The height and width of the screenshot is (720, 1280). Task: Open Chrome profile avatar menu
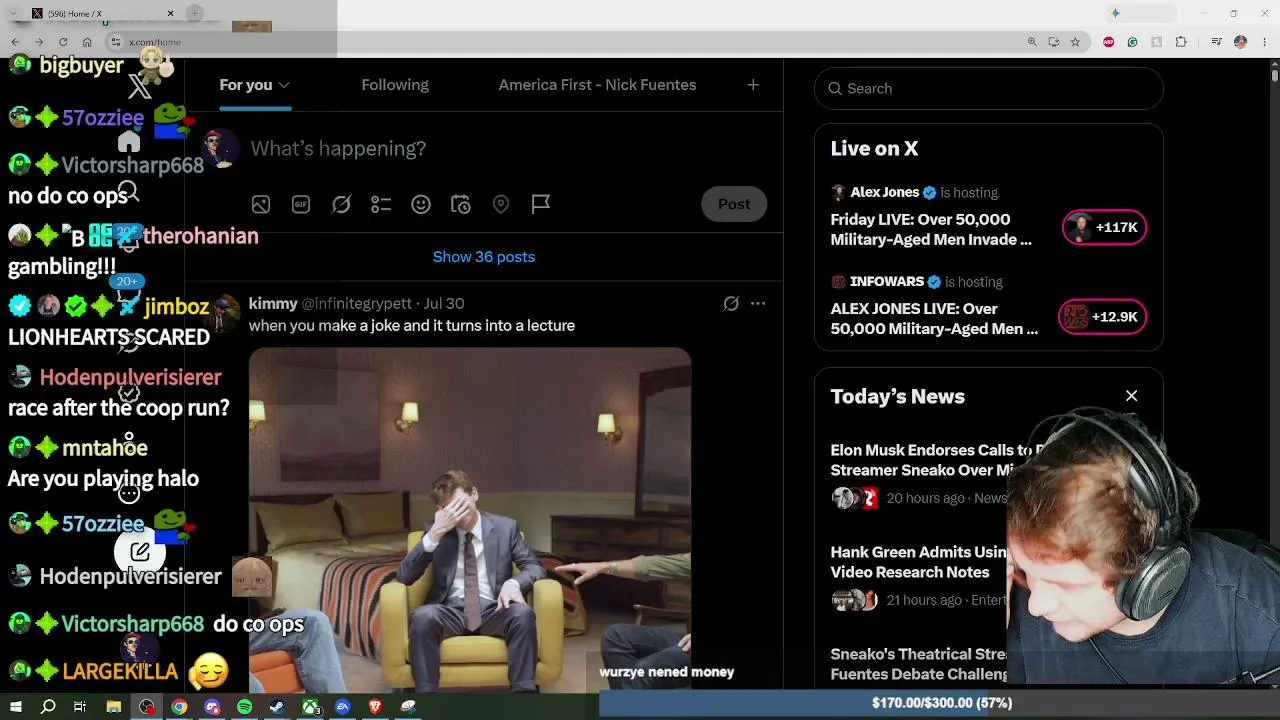(1240, 42)
